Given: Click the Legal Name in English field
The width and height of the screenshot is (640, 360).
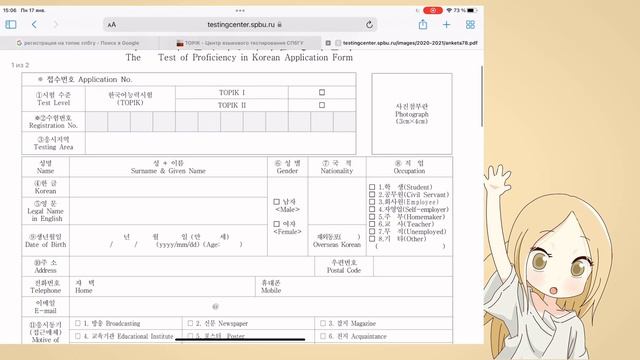Looking at the screenshot, I should pos(168,211).
